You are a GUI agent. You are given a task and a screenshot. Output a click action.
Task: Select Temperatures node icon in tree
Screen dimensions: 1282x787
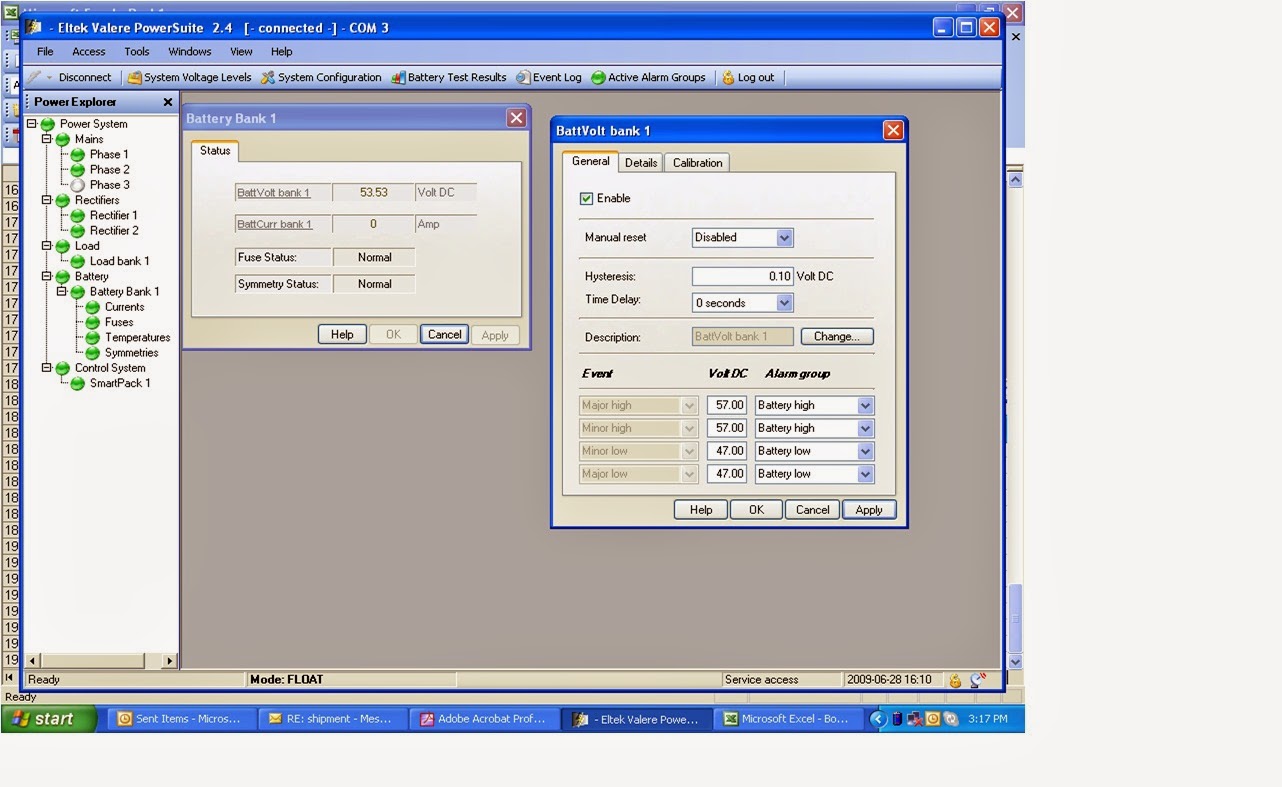[93, 338]
